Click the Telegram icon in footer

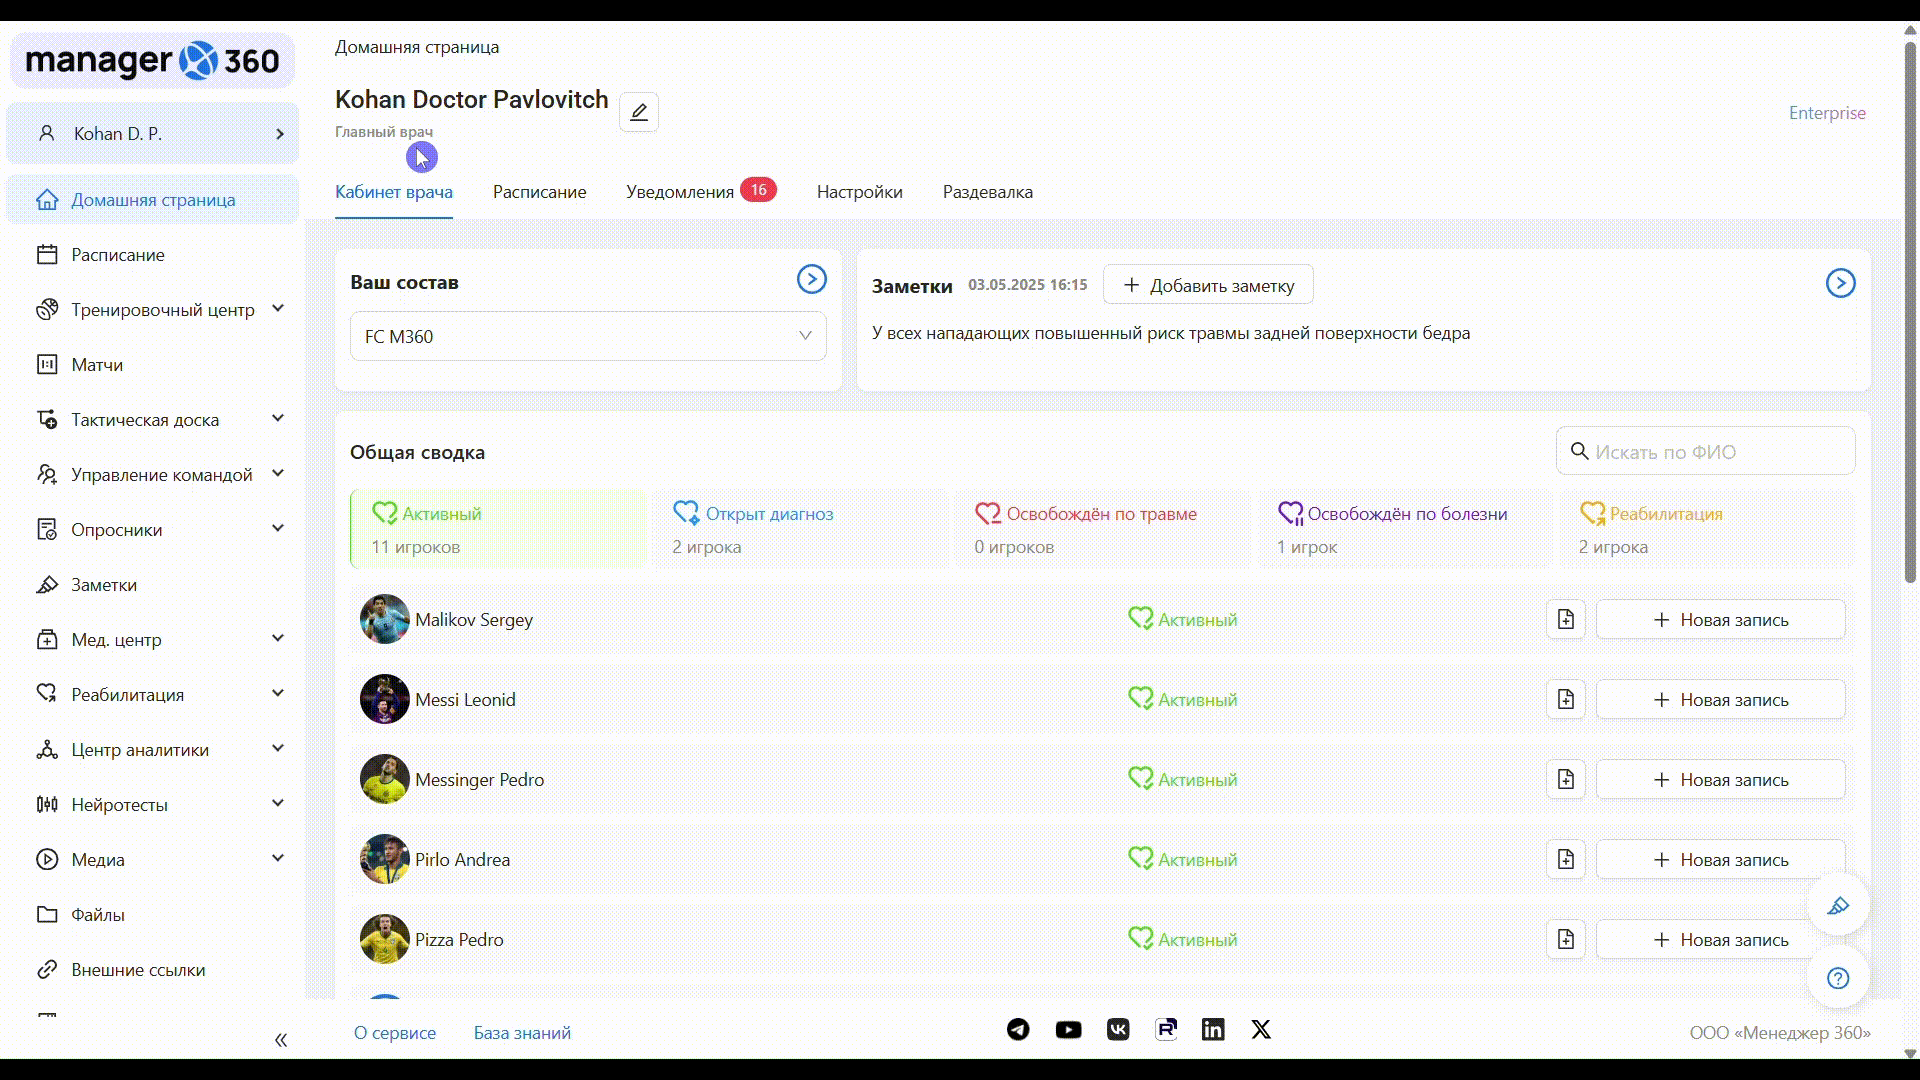pos(1018,1029)
